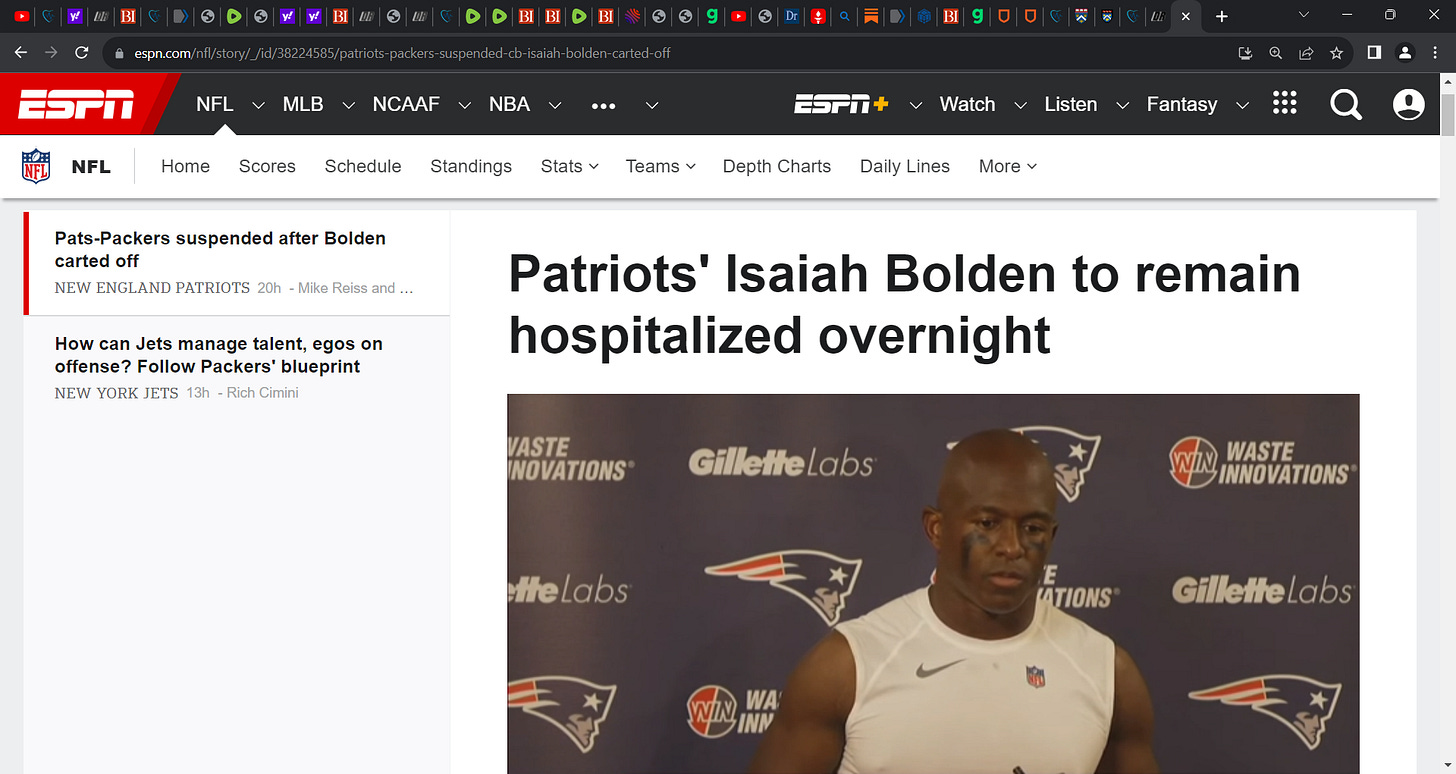Open the zoom magnifier icon in address bar
Image resolution: width=1456 pixels, height=774 pixels.
point(1275,53)
